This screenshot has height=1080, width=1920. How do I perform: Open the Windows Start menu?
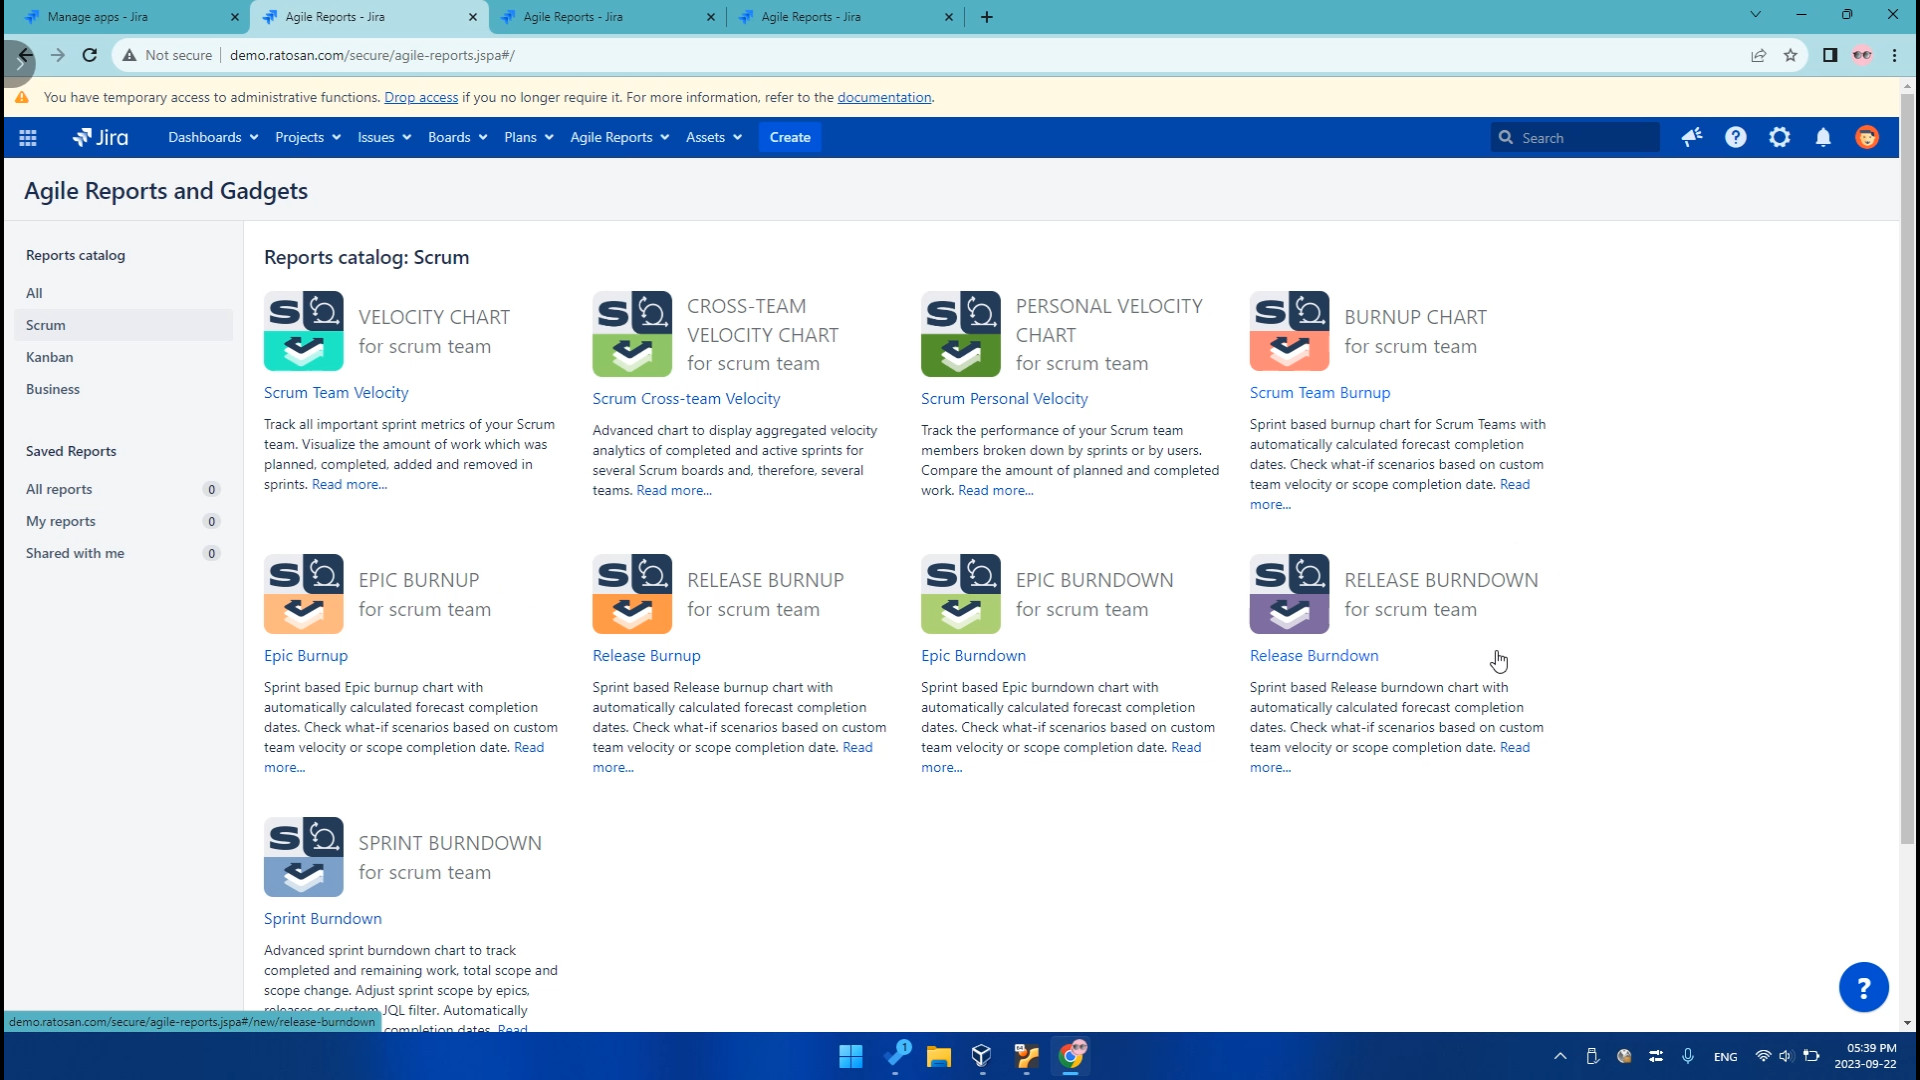click(x=851, y=1056)
